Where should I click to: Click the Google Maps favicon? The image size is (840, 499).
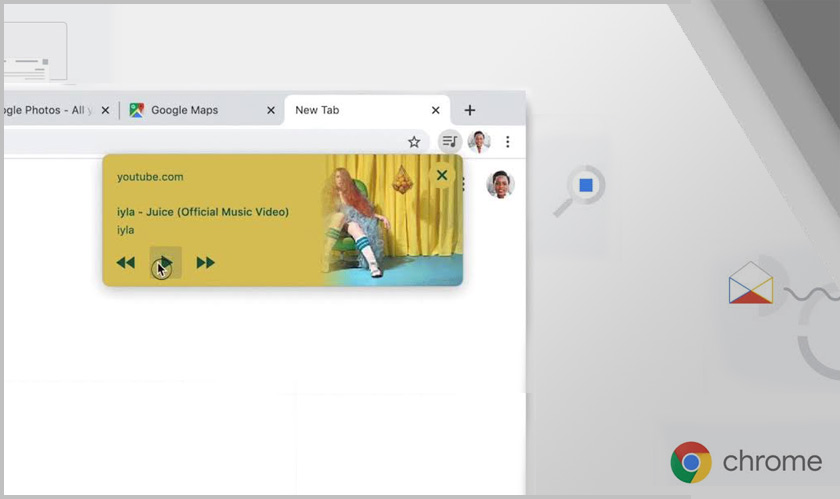click(x=137, y=110)
